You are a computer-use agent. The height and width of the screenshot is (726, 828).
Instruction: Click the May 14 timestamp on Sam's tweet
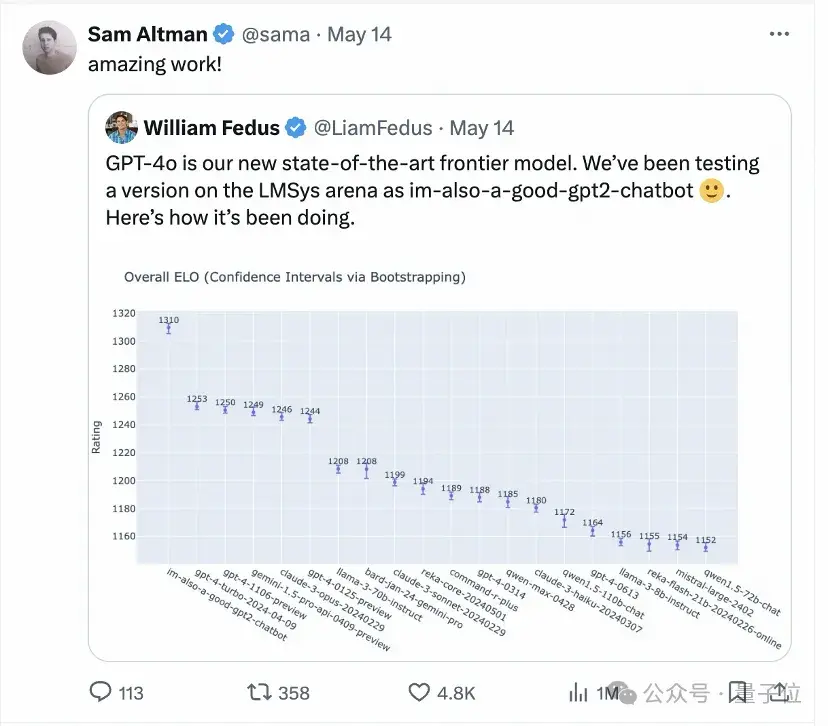360,35
